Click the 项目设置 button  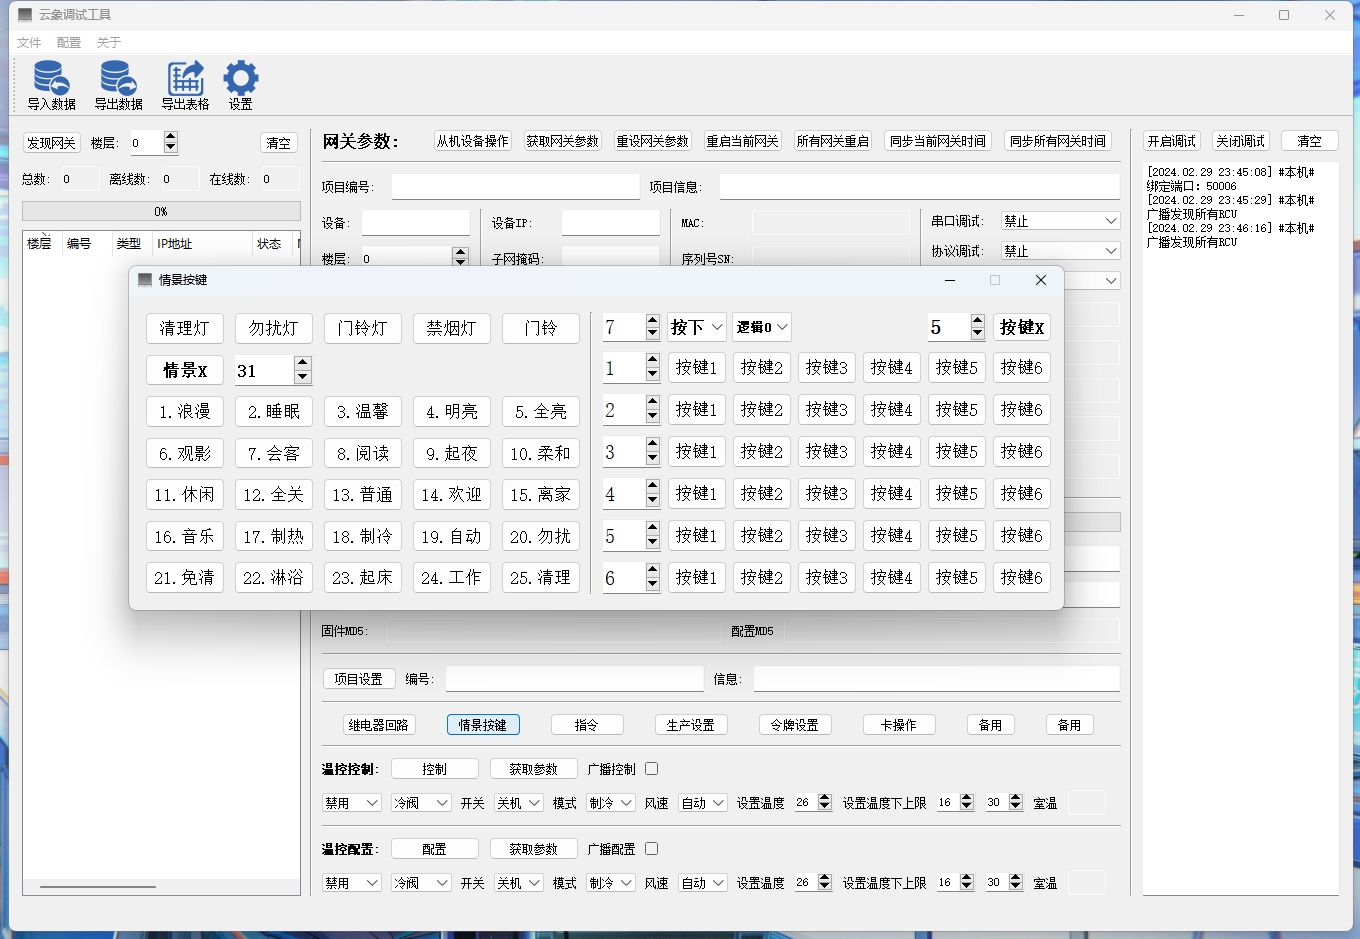coord(359,679)
